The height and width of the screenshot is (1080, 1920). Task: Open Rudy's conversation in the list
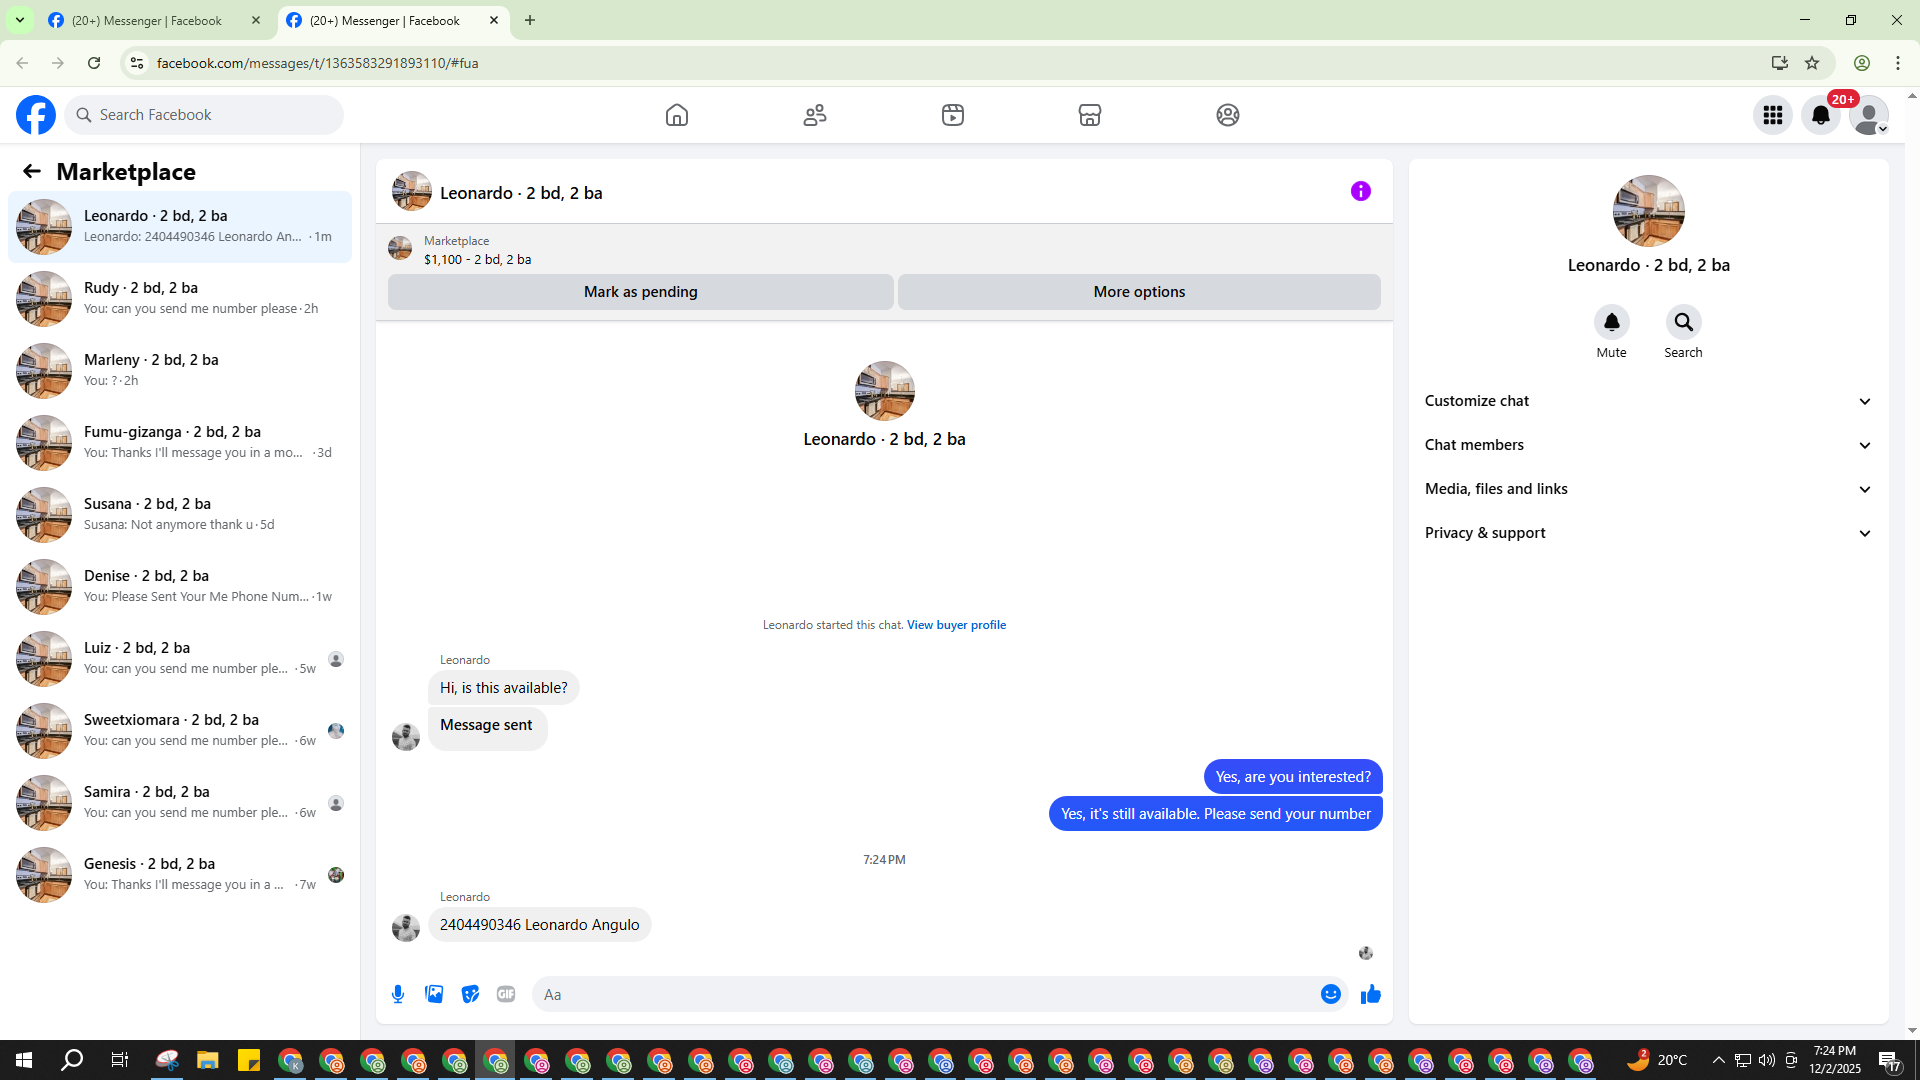coord(180,298)
